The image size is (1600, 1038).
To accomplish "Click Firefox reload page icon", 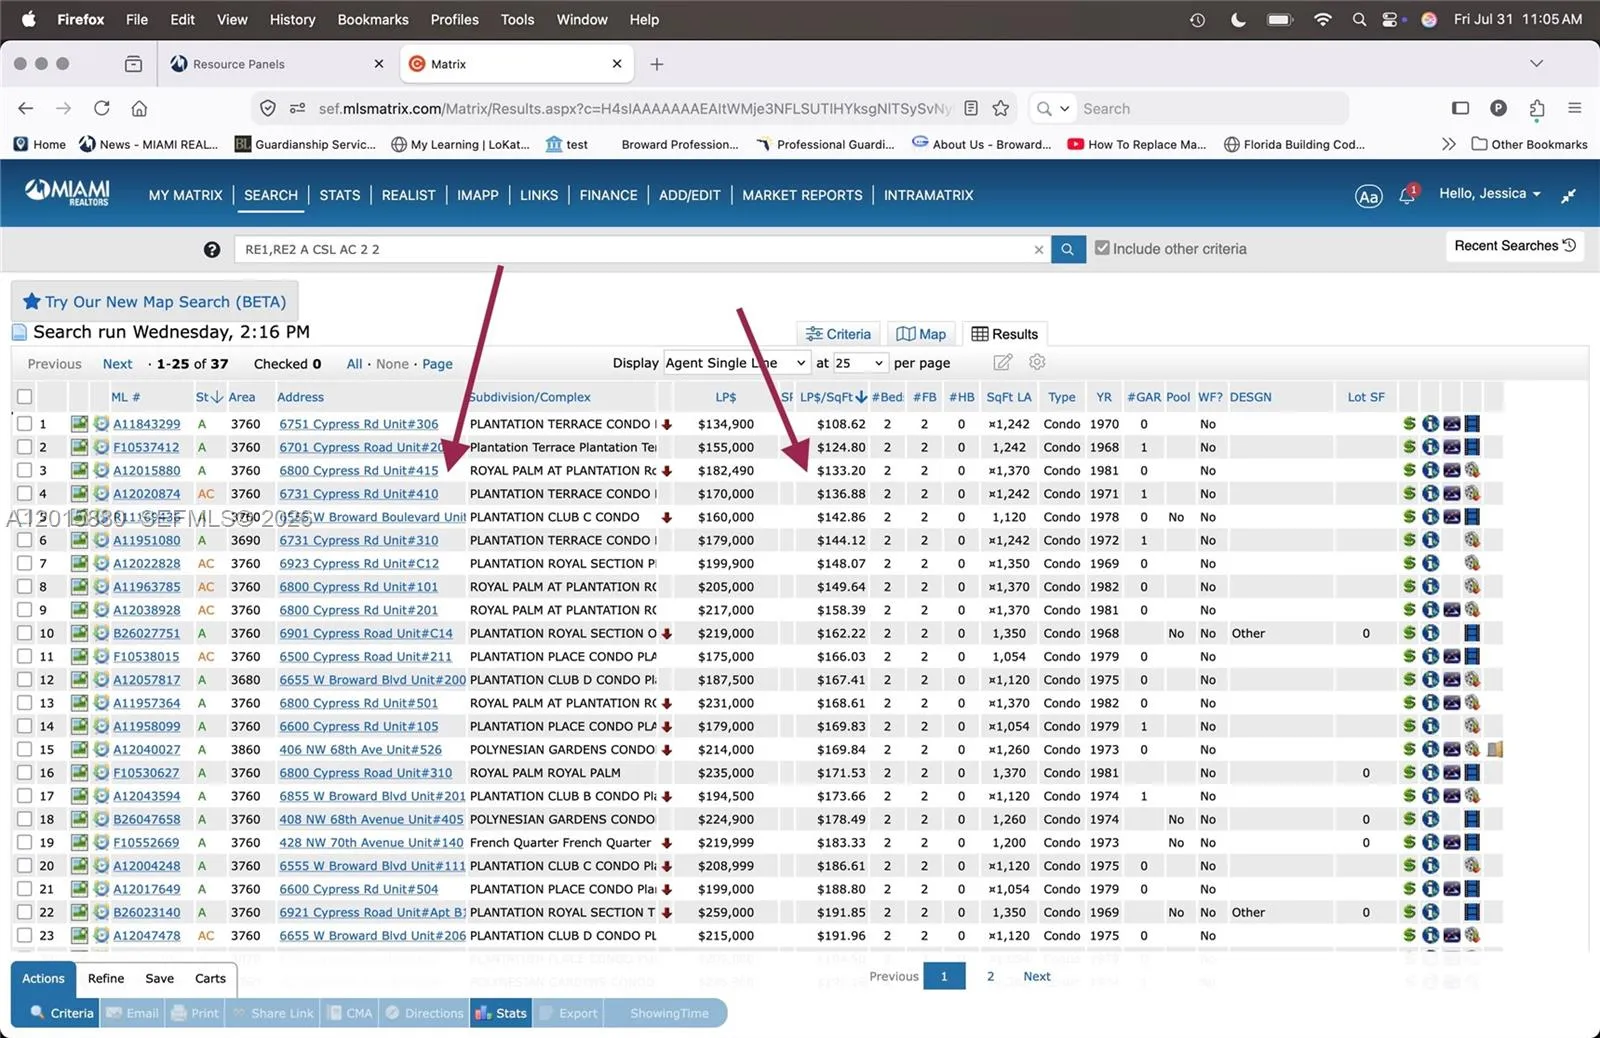I will point(102,108).
